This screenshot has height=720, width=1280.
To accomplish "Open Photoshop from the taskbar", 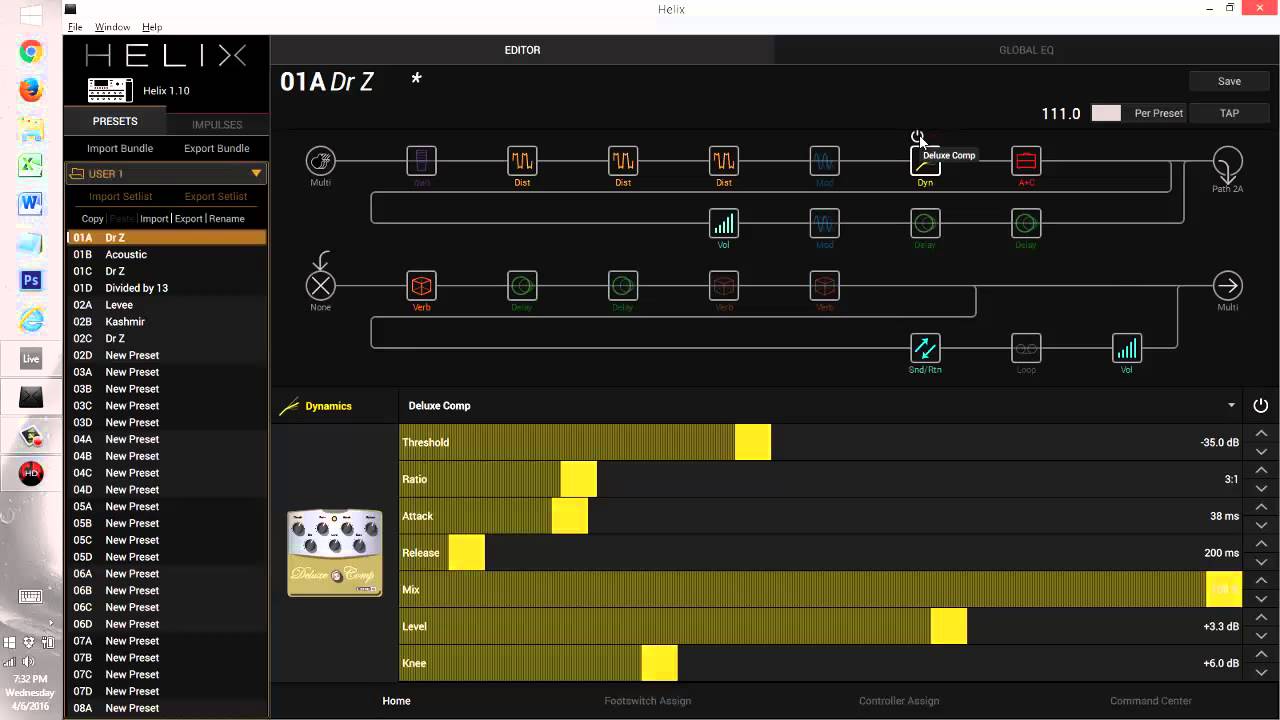I will click(31, 281).
